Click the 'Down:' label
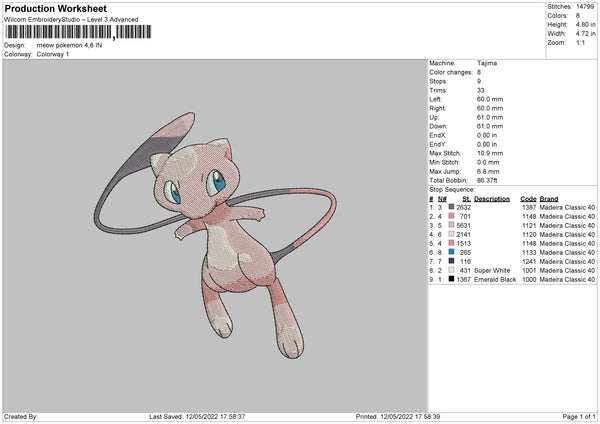600x424 pixels. point(438,126)
